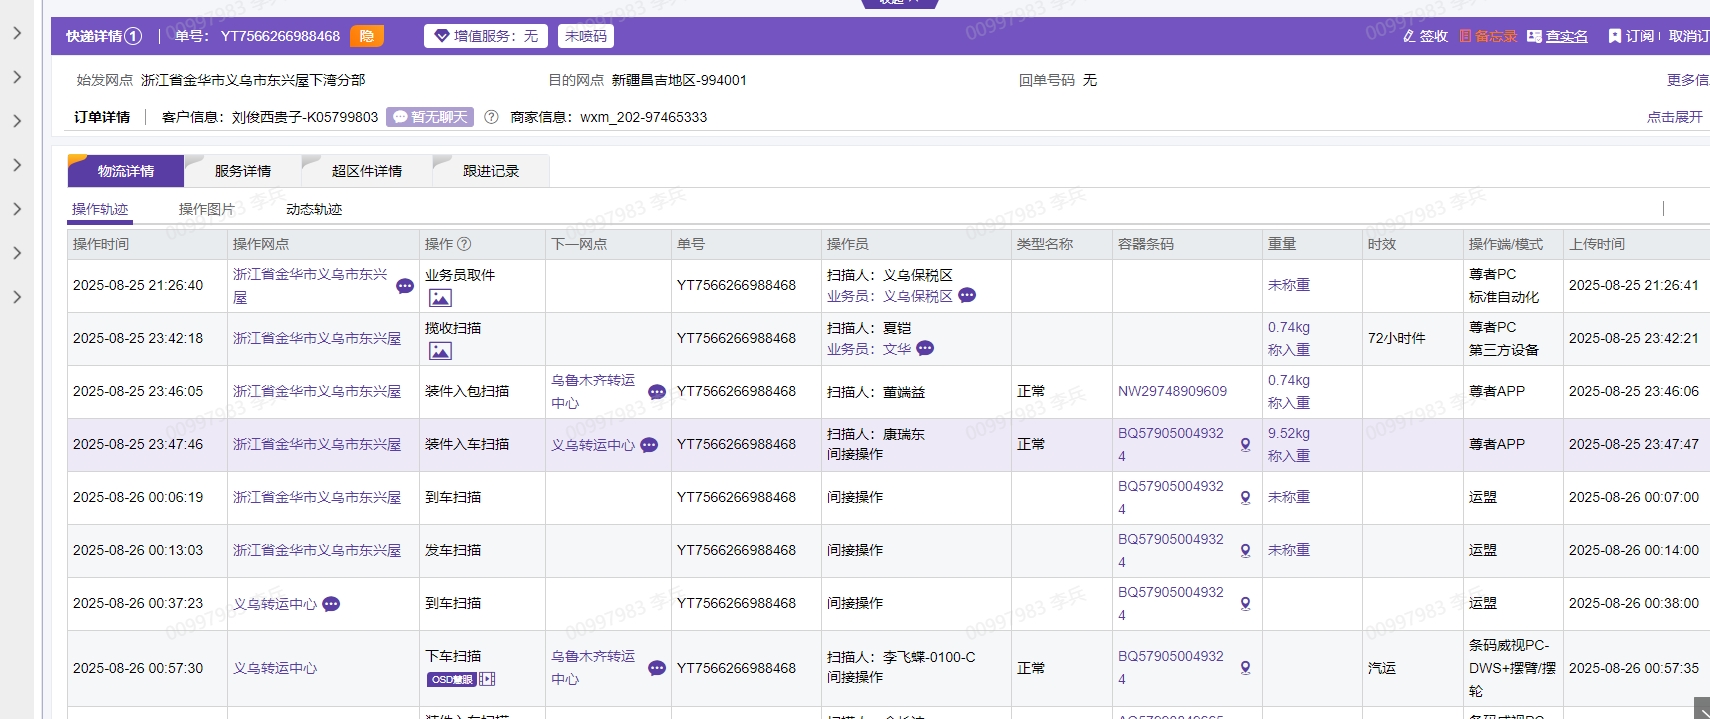The height and width of the screenshot is (719, 1710).
Task: Click the 未喷码 tag
Action: coord(585,36)
